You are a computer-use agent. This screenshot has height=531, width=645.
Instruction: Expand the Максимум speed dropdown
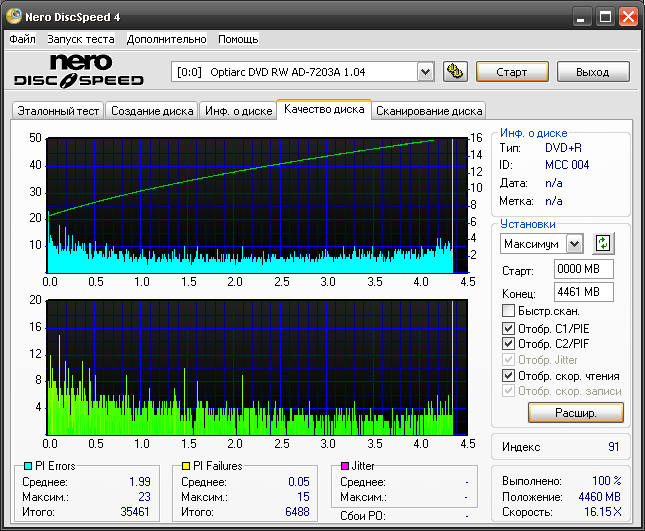[574, 243]
